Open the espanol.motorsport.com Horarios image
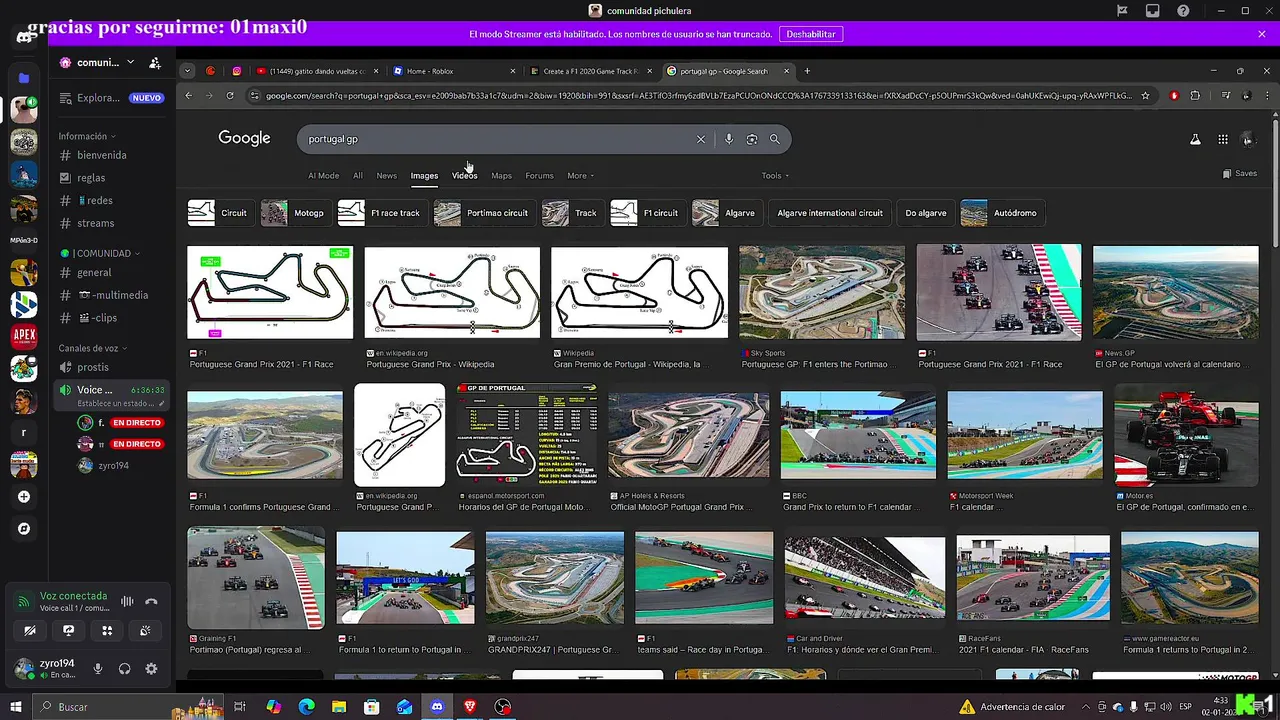The height and width of the screenshot is (720, 1280). [527, 434]
